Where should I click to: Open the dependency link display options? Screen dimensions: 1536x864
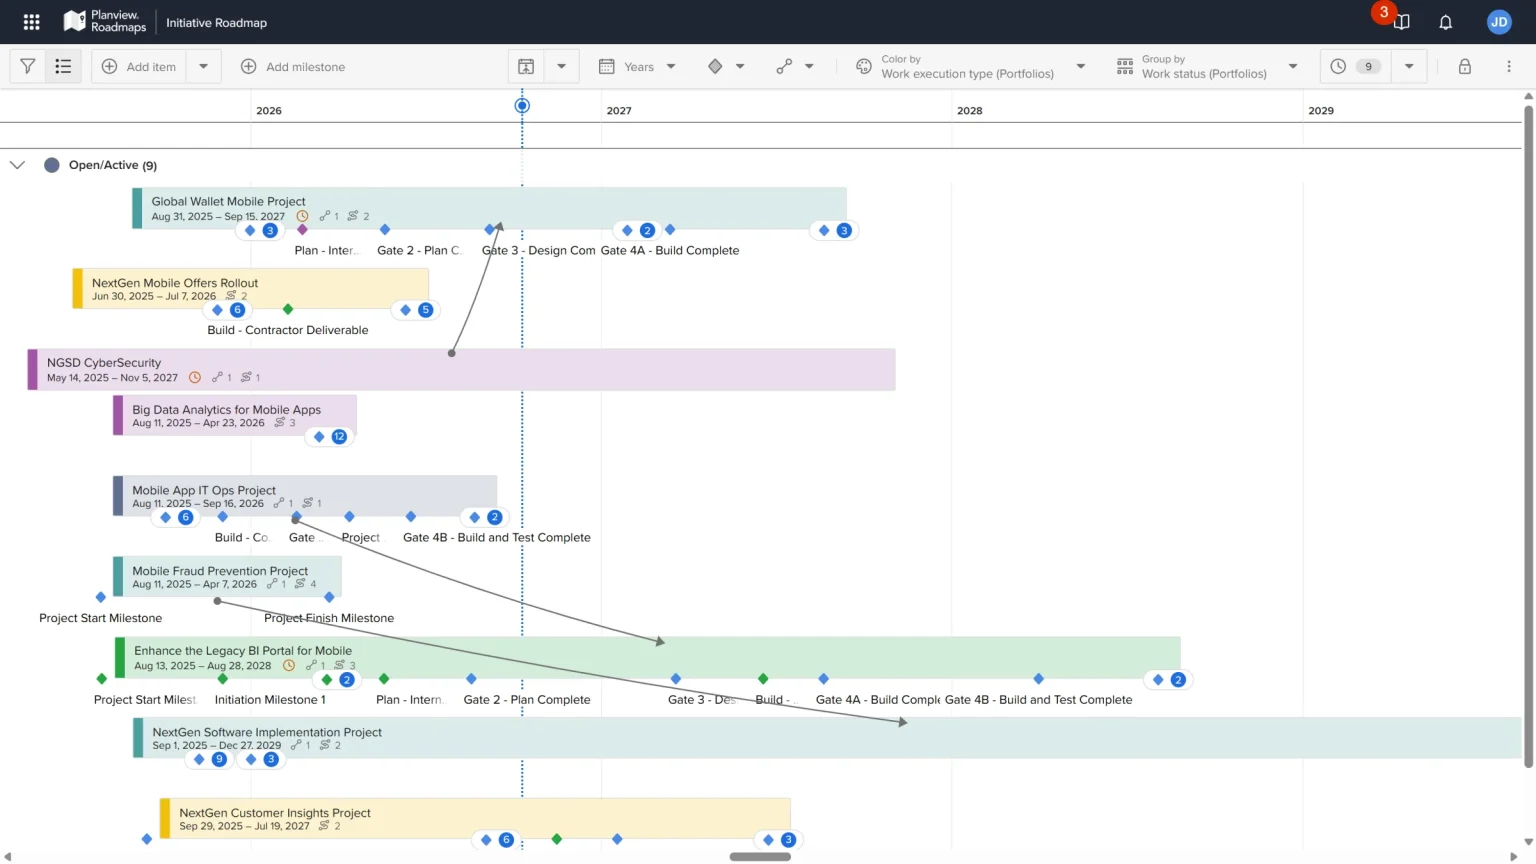point(795,66)
